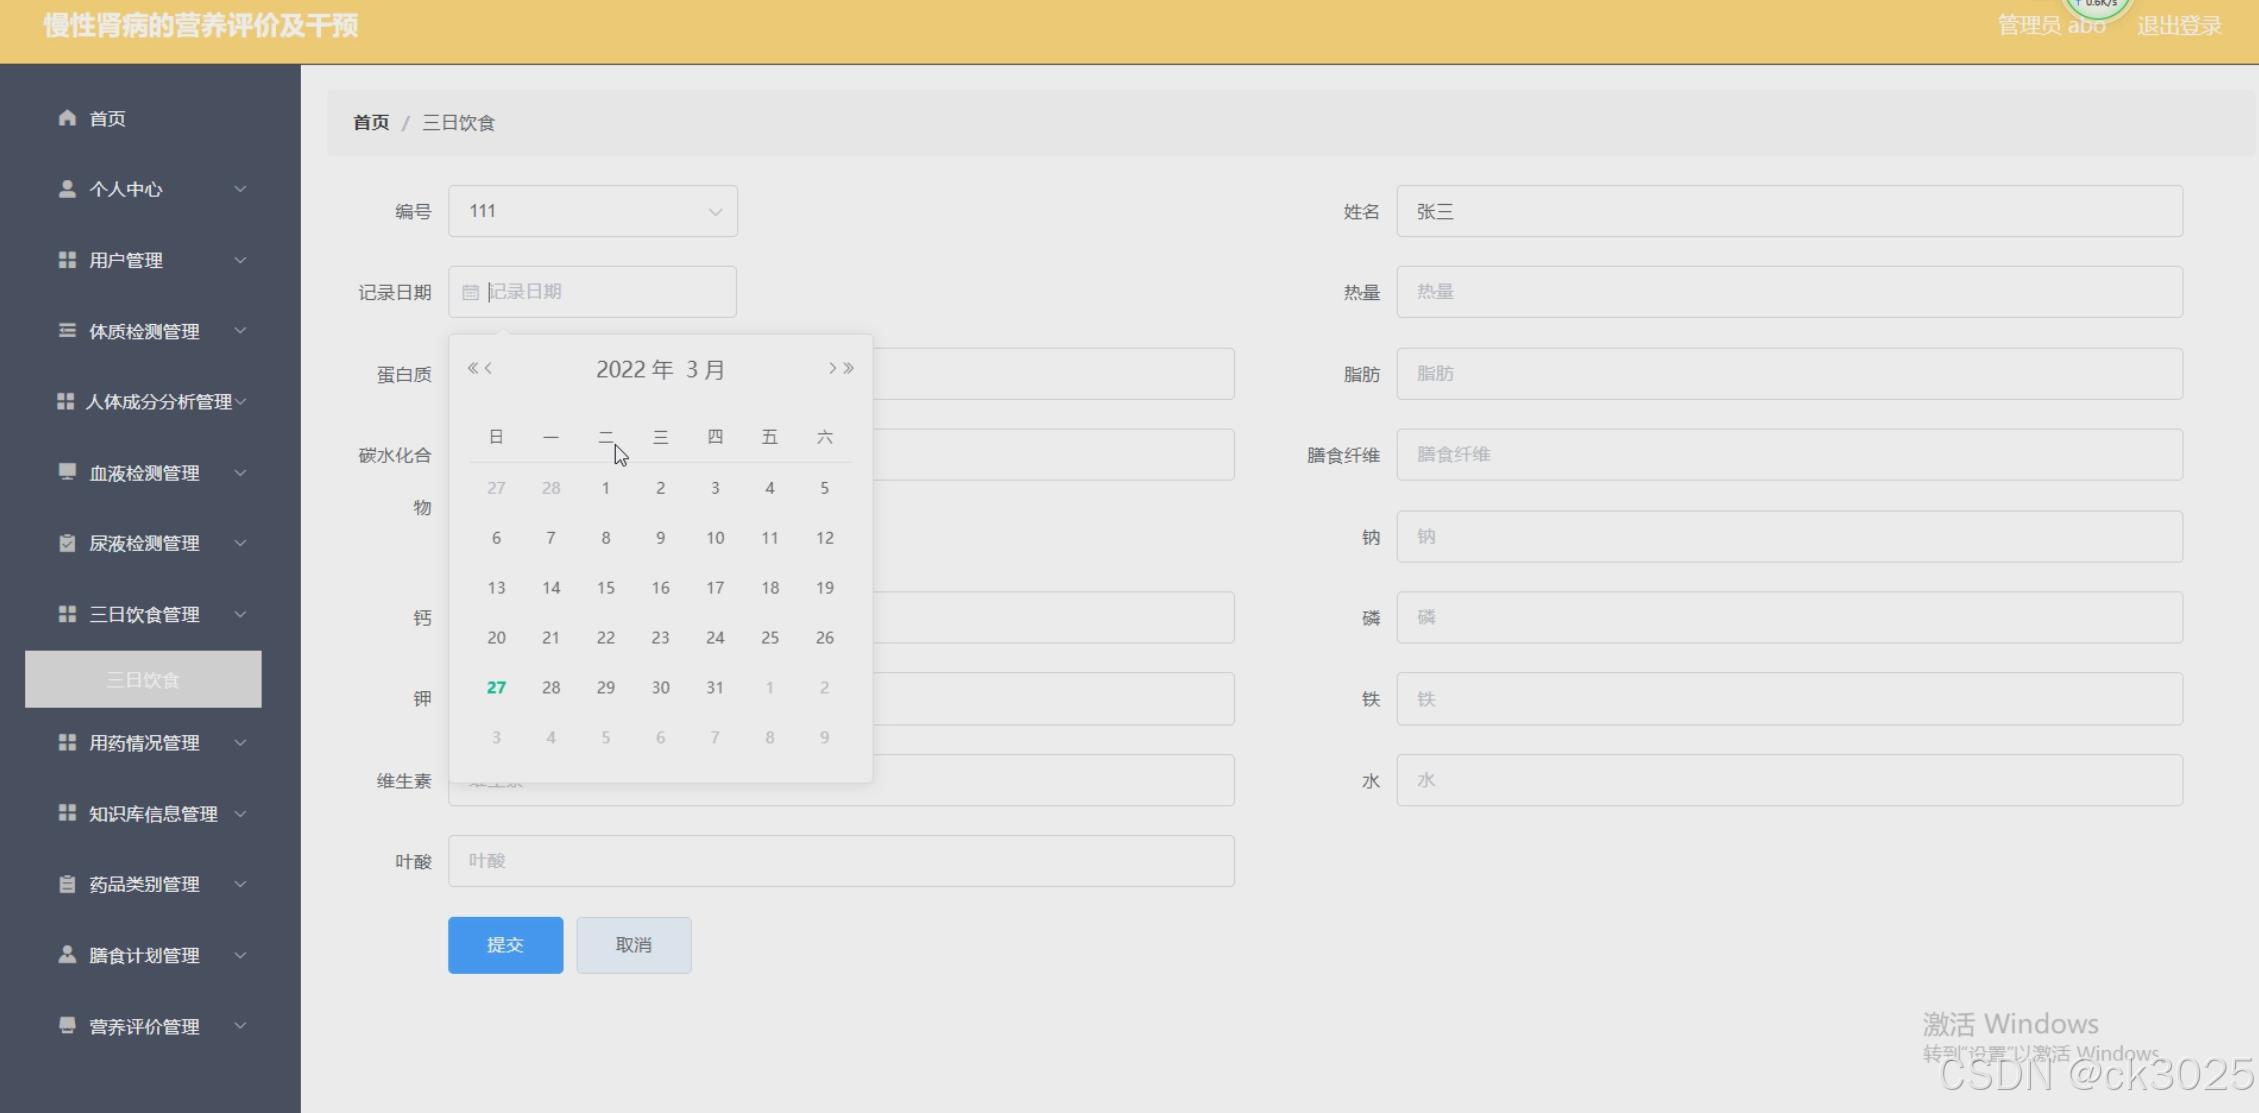The height and width of the screenshot is (1113, 2259).
Task: Pick the highlighted date 27 in the calendar
Action: click(496, 687)
